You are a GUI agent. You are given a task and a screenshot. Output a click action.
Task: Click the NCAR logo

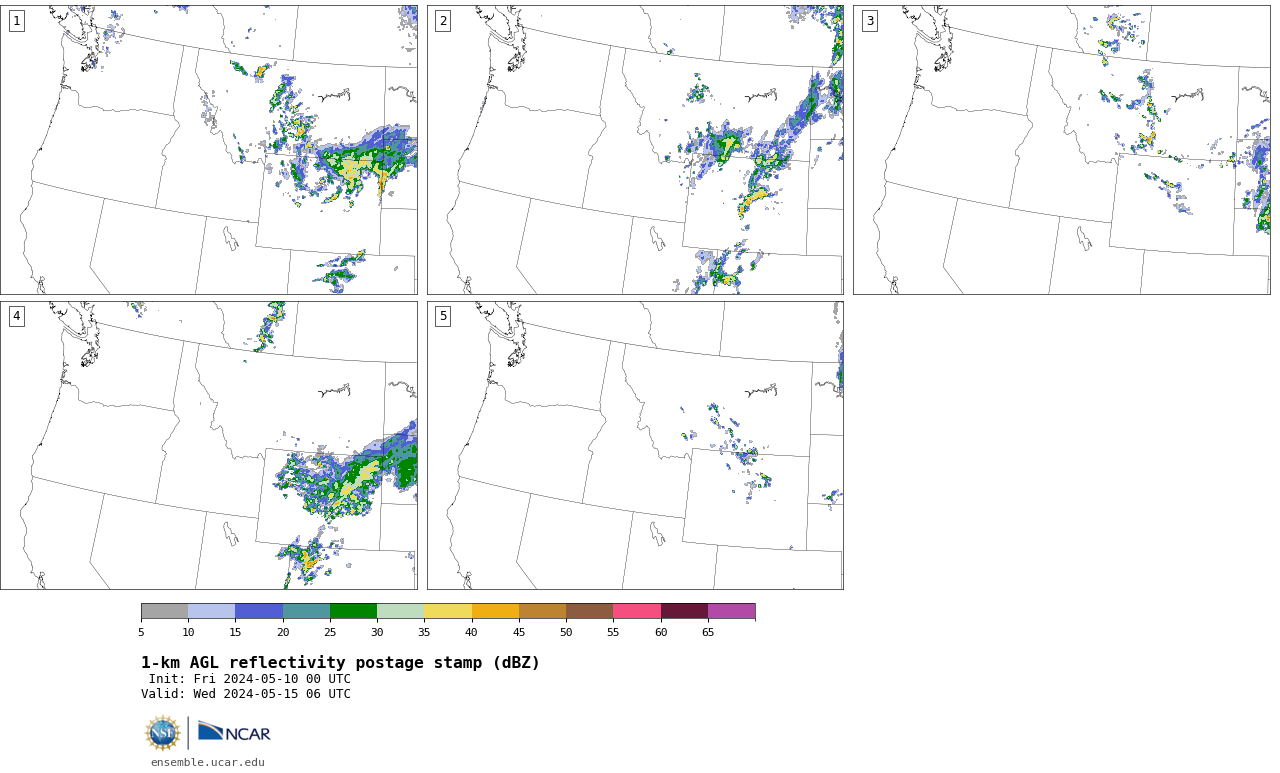pos(234,732)
